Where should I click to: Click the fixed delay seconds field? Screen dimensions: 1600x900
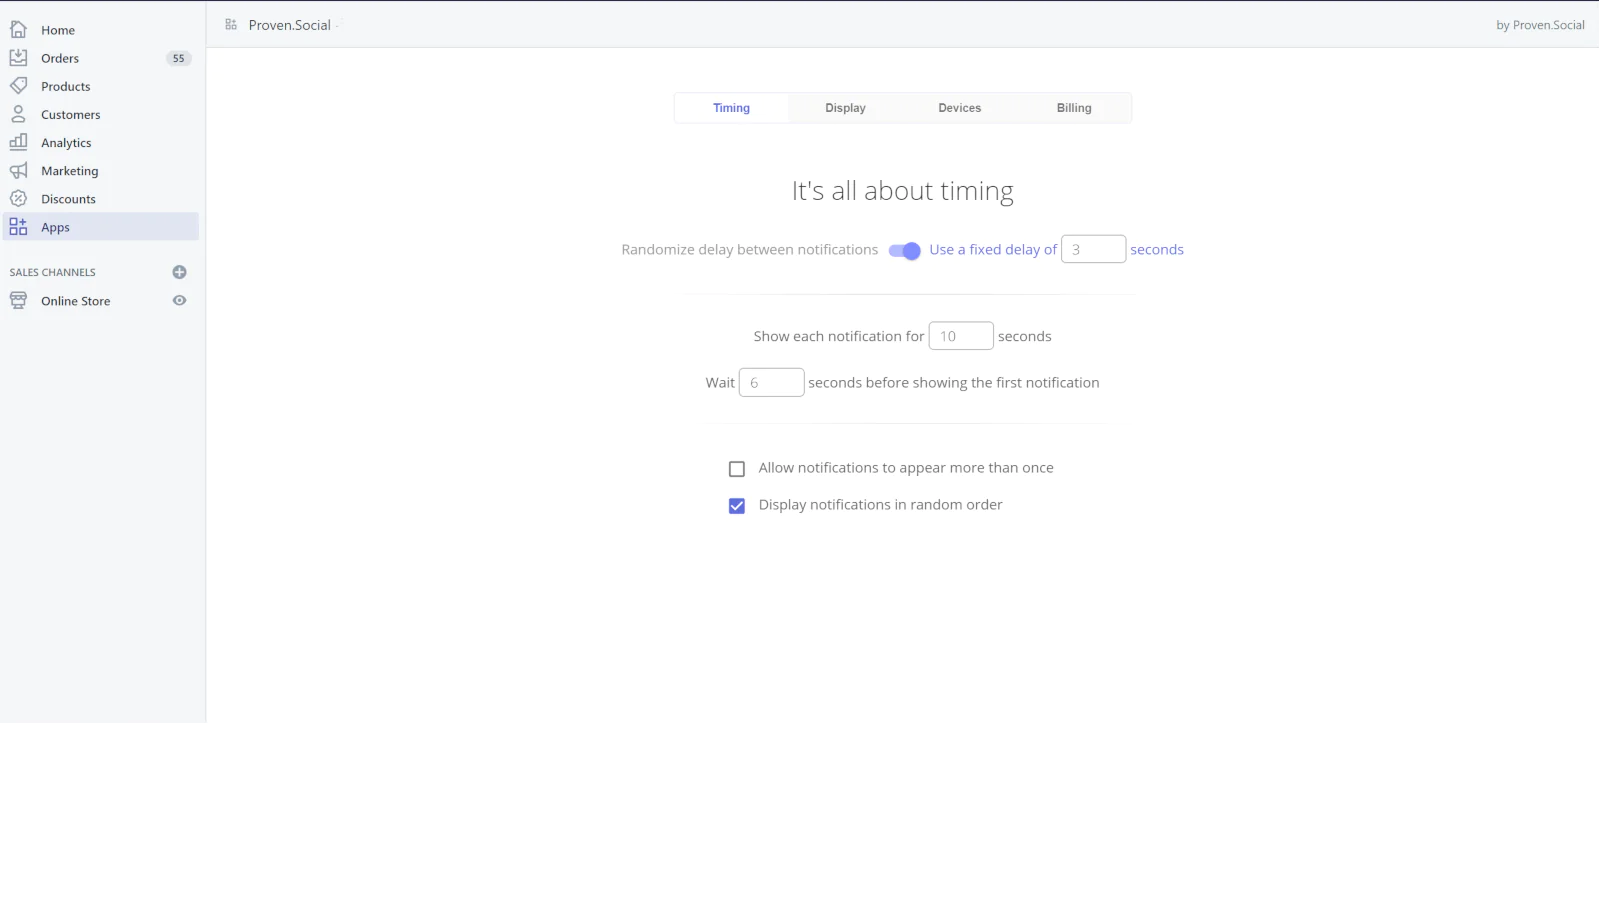coord(1093,250)
